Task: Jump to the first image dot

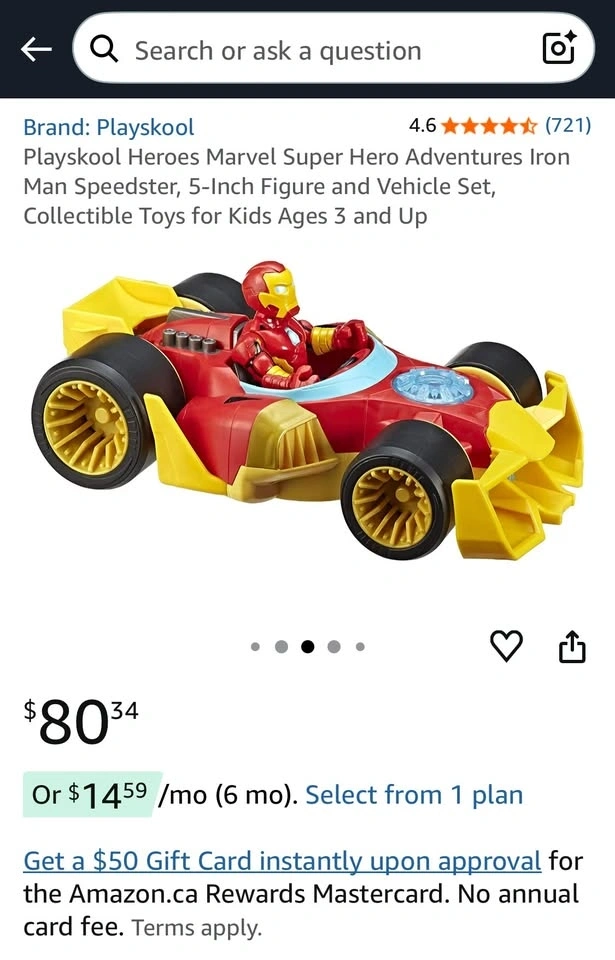Action: tap(255, 647)
